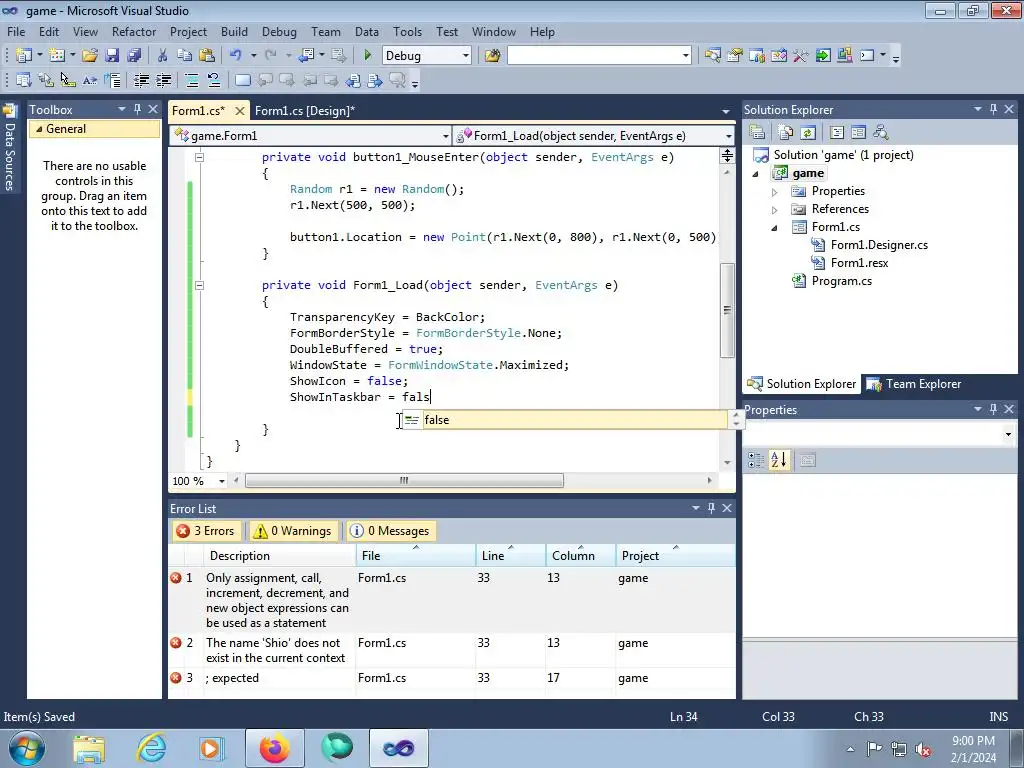Open the Properties Window toolbar icon
This screenshot has width=1024, height=768.
click(735, 56)
